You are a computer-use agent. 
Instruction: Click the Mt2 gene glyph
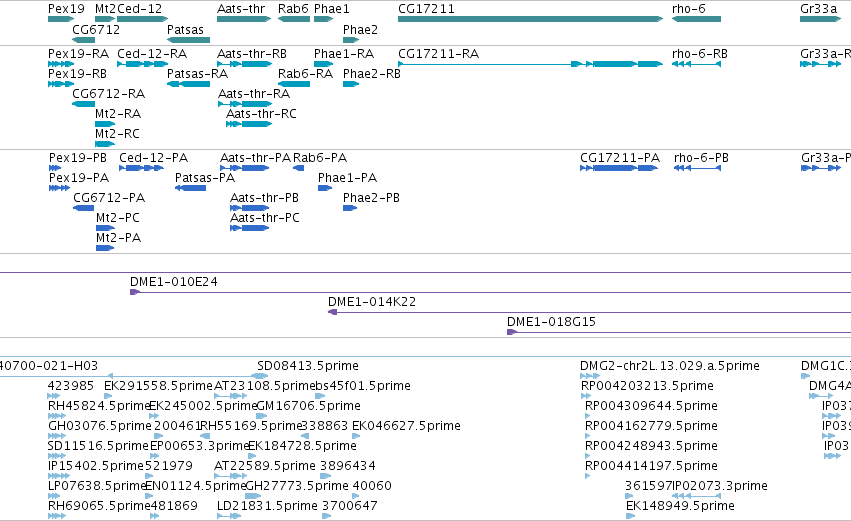click(x=105, y=19)
